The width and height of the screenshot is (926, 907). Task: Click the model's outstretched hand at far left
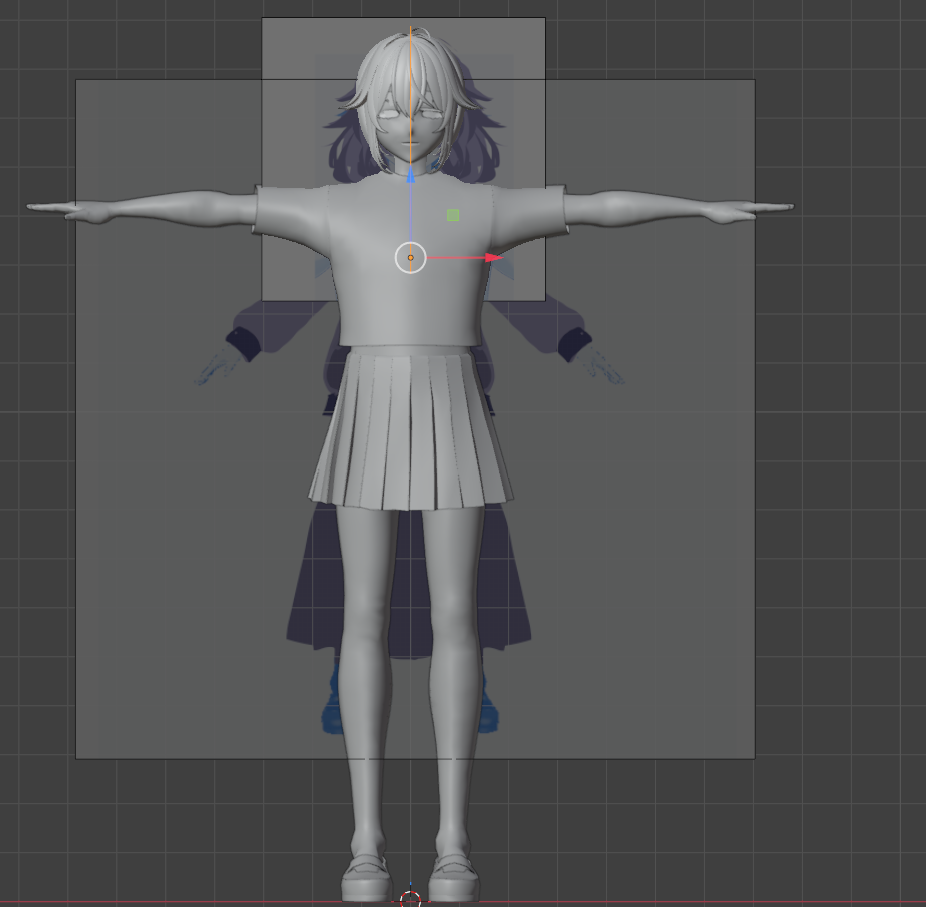point(55,208)
